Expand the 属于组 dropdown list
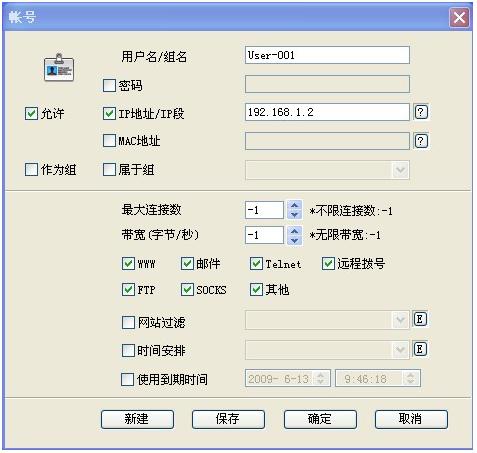The image size is (477, 453). pos(400,170)
